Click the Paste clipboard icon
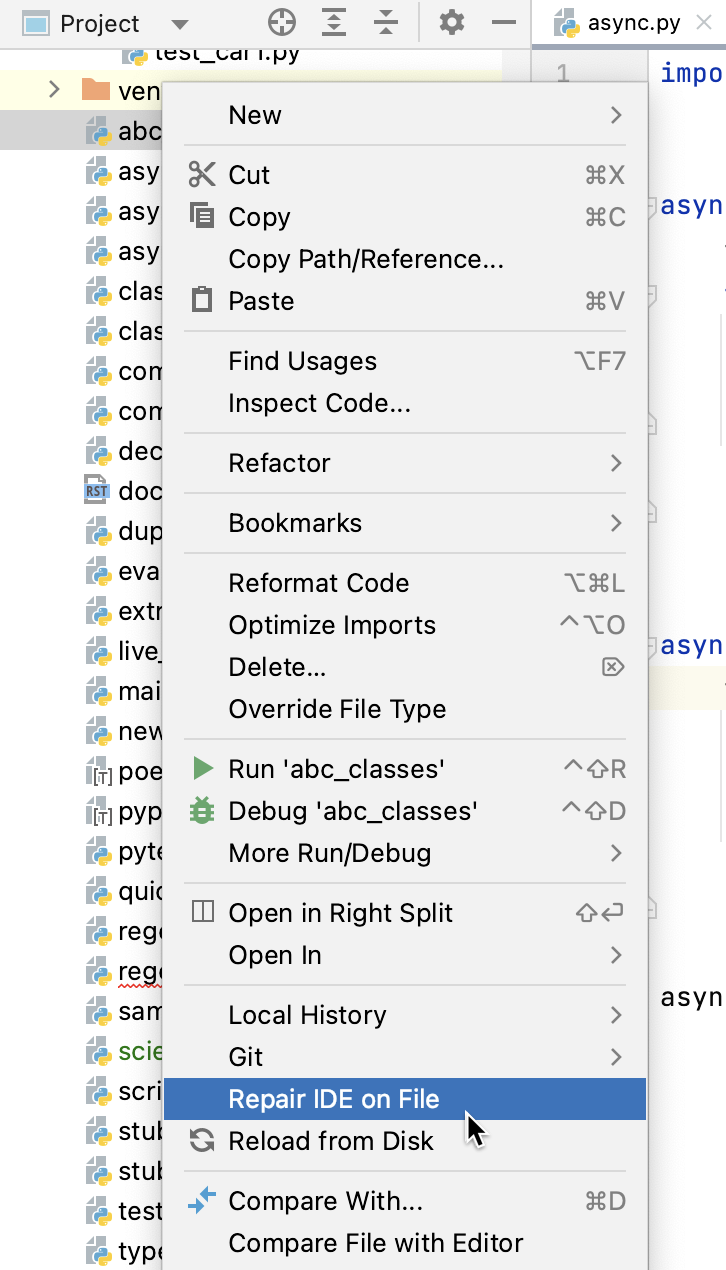 pos(200,300)
